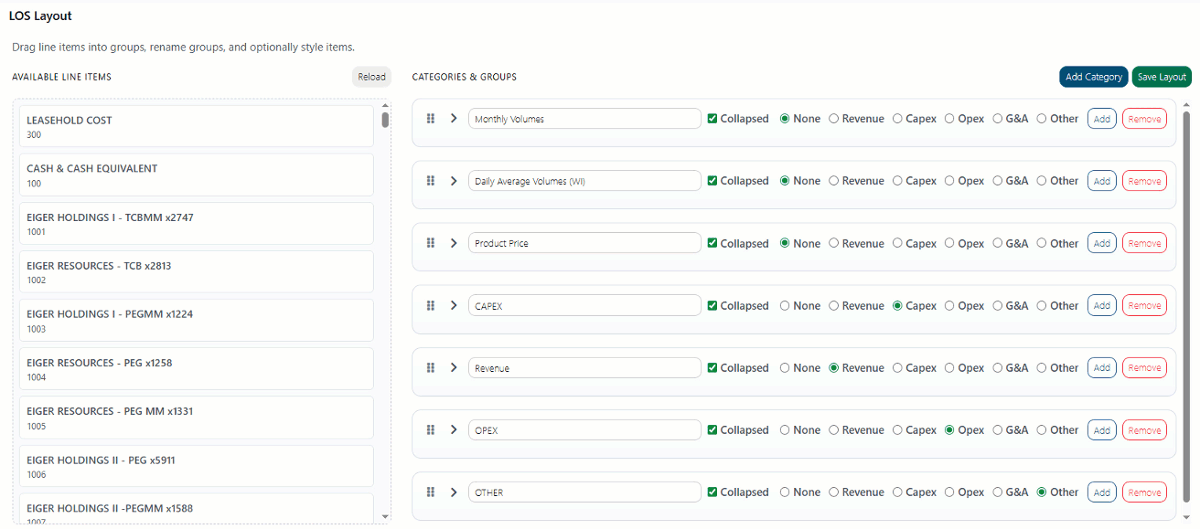Uncheck Collapsed for Revenue group
1200x529 pixels.
(x=712, y=368)
